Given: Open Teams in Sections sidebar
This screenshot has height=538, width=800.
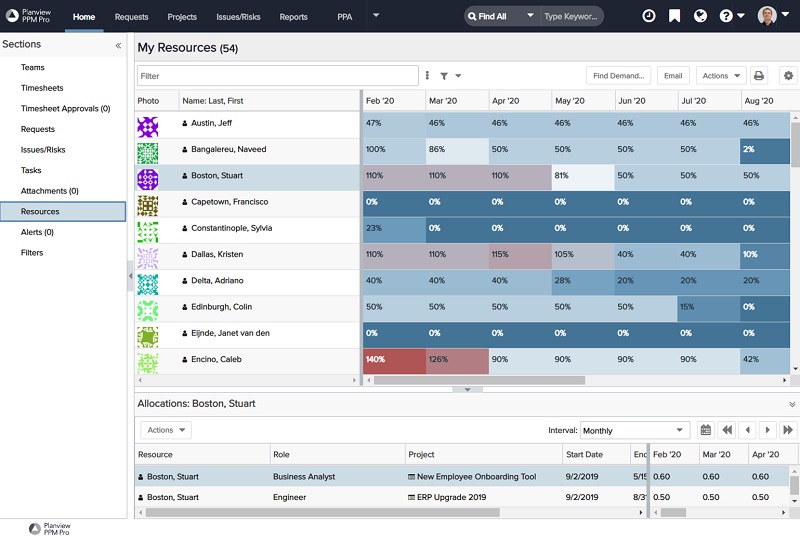Looking at the screenshot, I should click(33, 67).
